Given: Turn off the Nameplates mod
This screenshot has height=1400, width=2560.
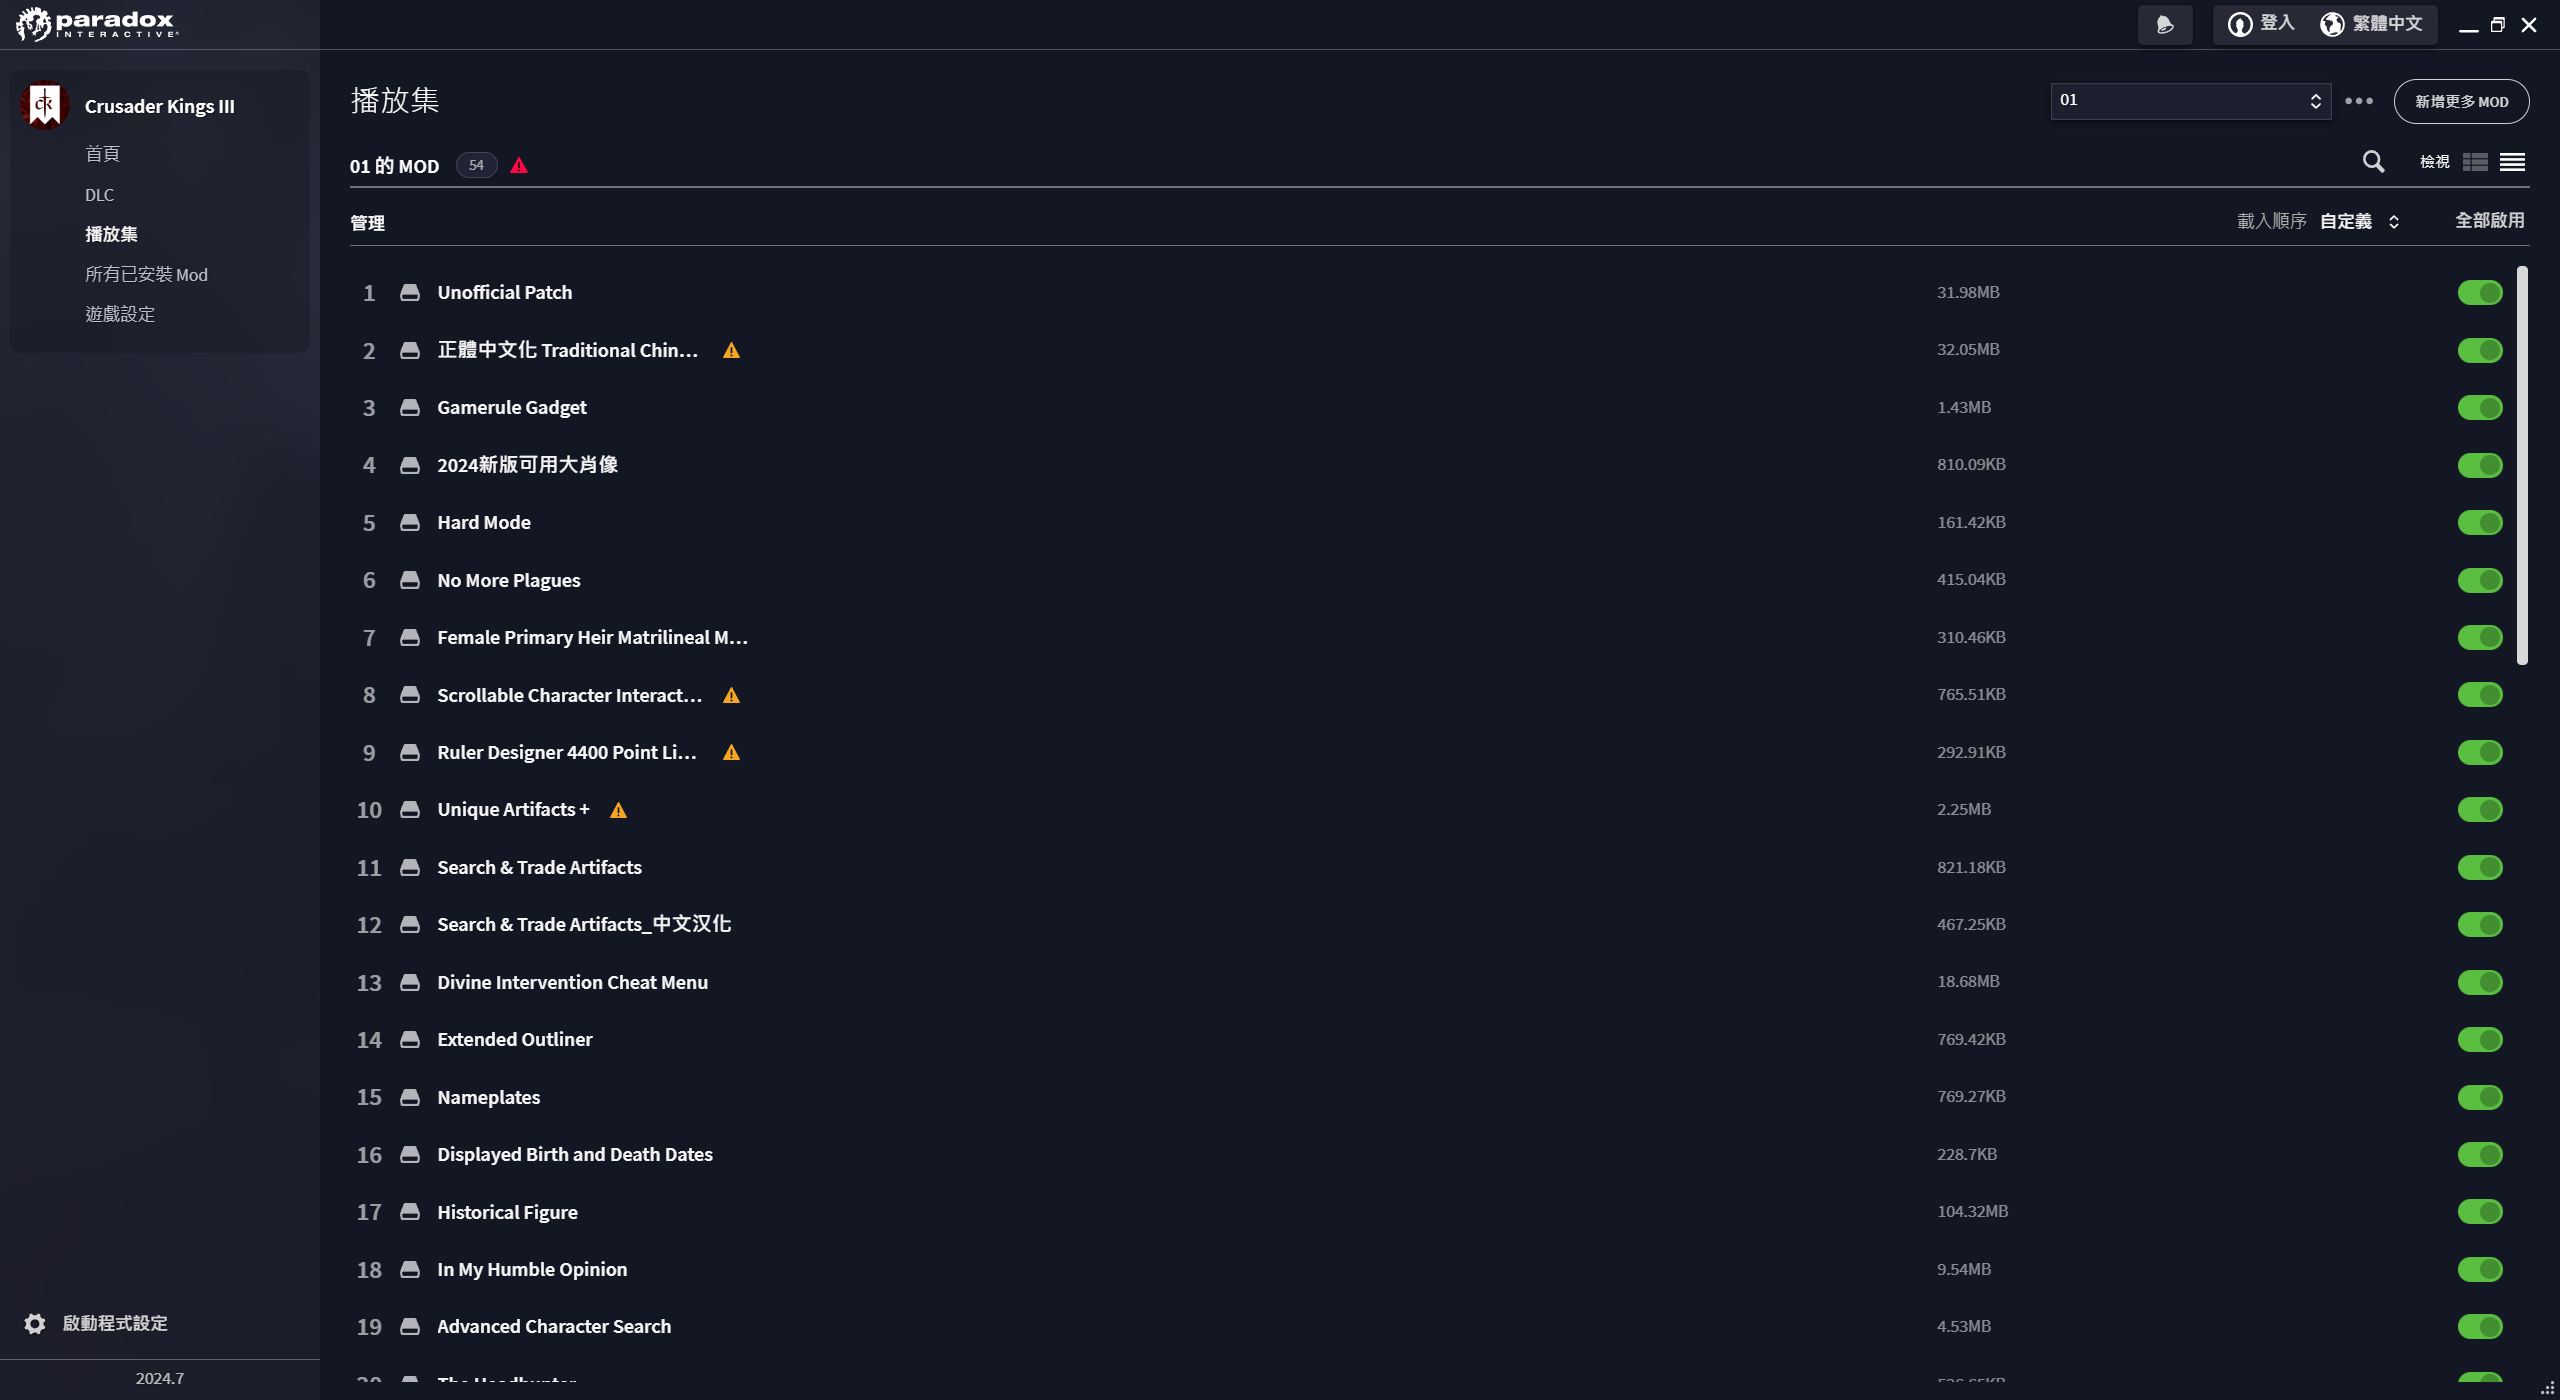Looking at the screenshot, I should click(2480, 1097).
